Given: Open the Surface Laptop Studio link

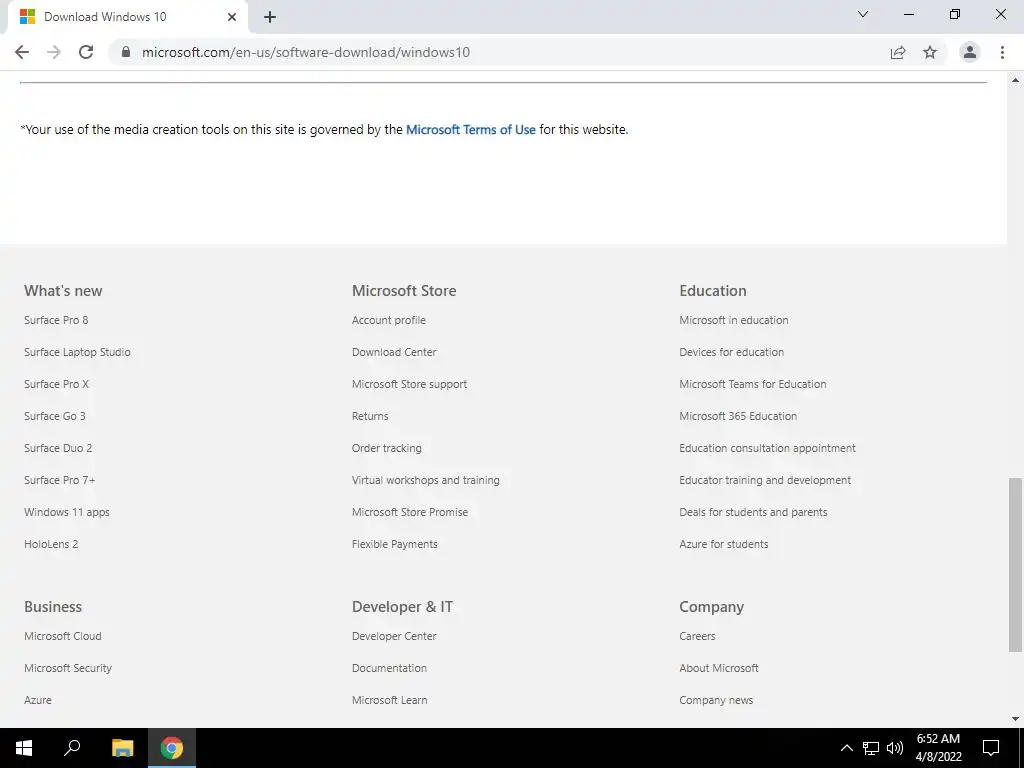Looking at the screenshot, I should tap(77, 352).
